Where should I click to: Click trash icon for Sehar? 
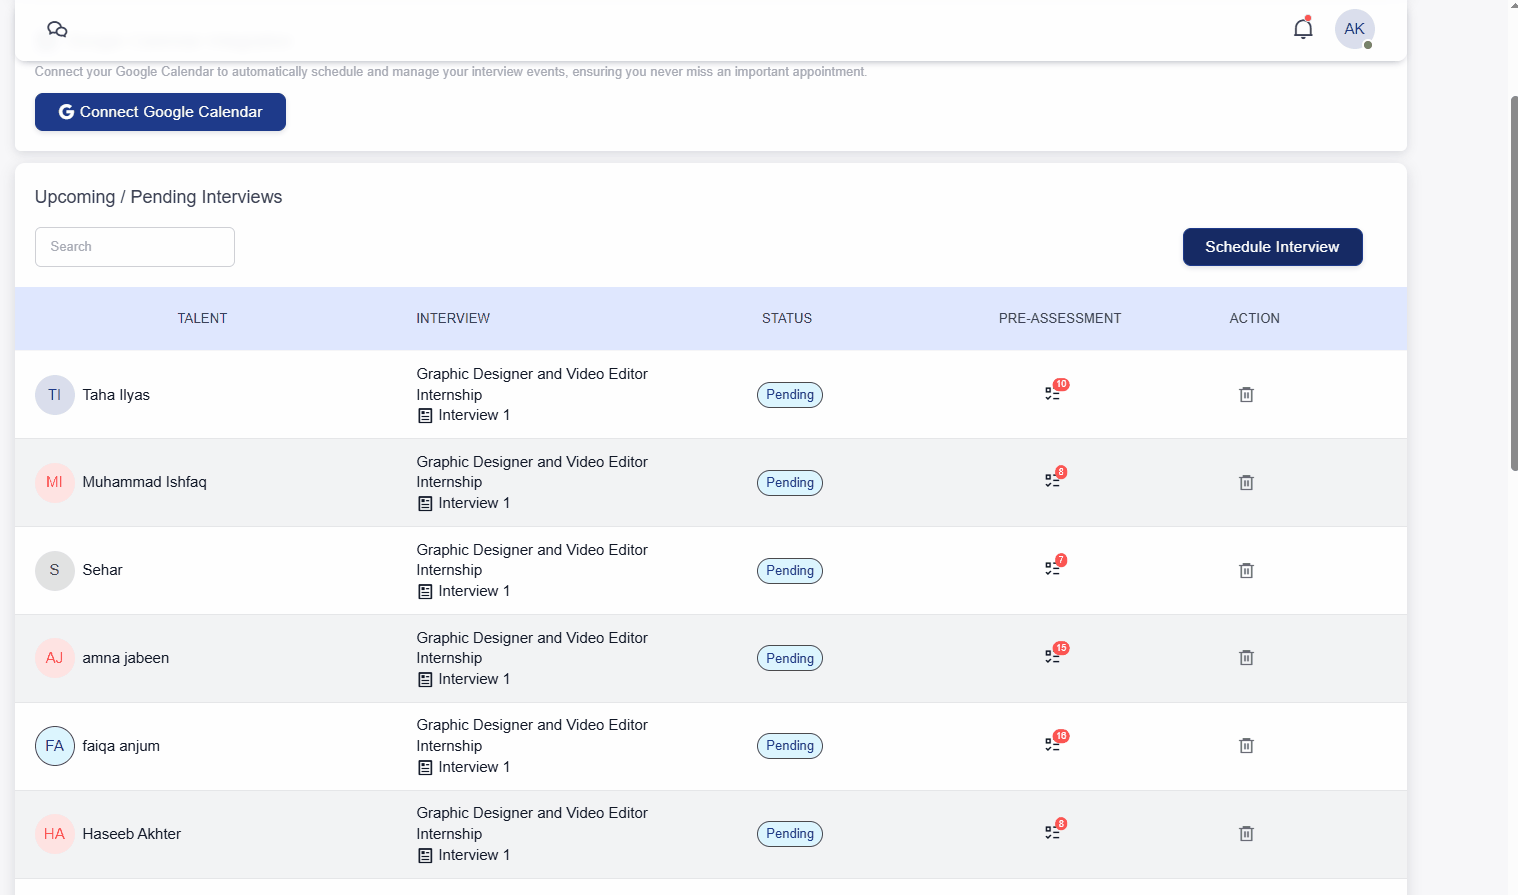coord(1246,571)
